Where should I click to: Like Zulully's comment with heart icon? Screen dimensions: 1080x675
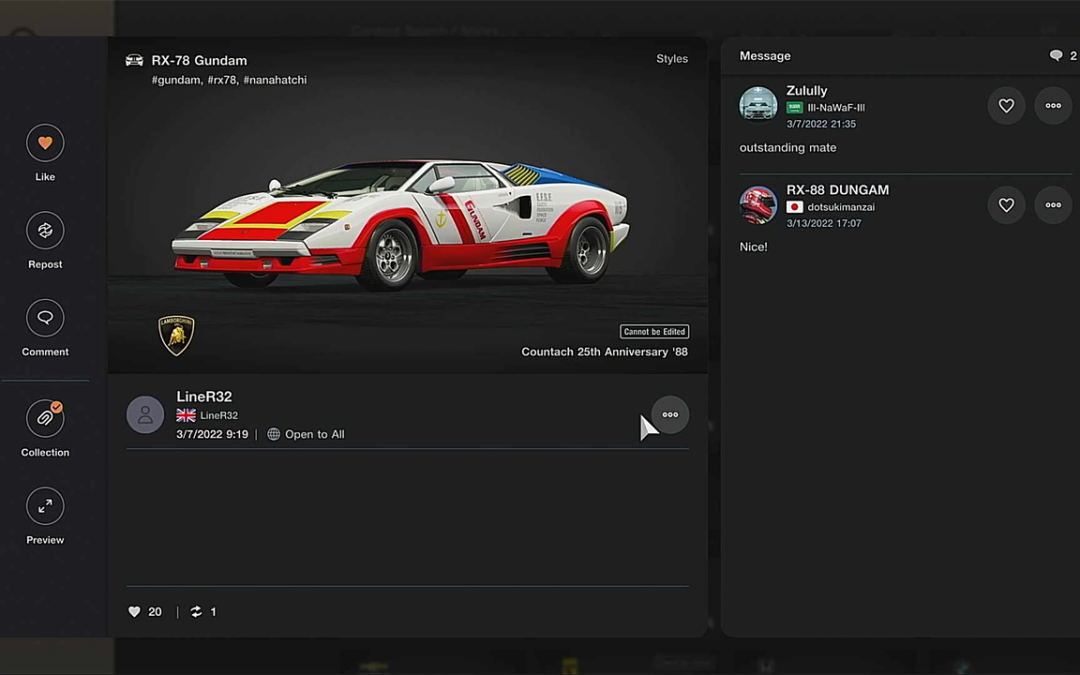click(1006, 106)
